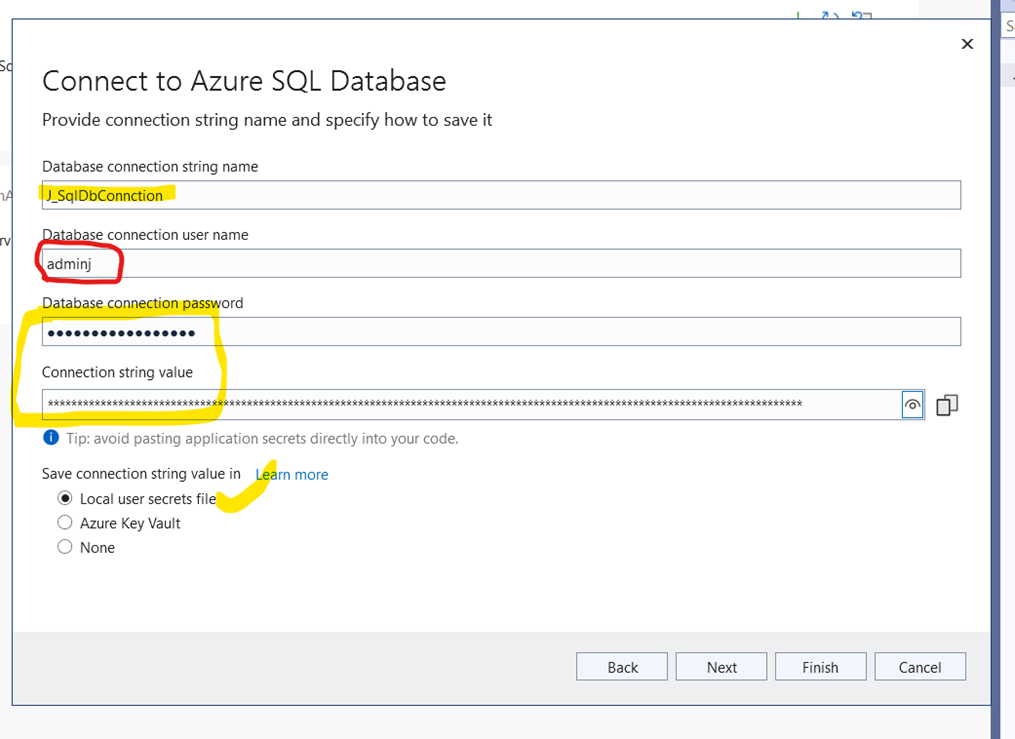
Task: Click the 'Connect to Azure SQL Database' heading
Action: click(x=244, y=82)
